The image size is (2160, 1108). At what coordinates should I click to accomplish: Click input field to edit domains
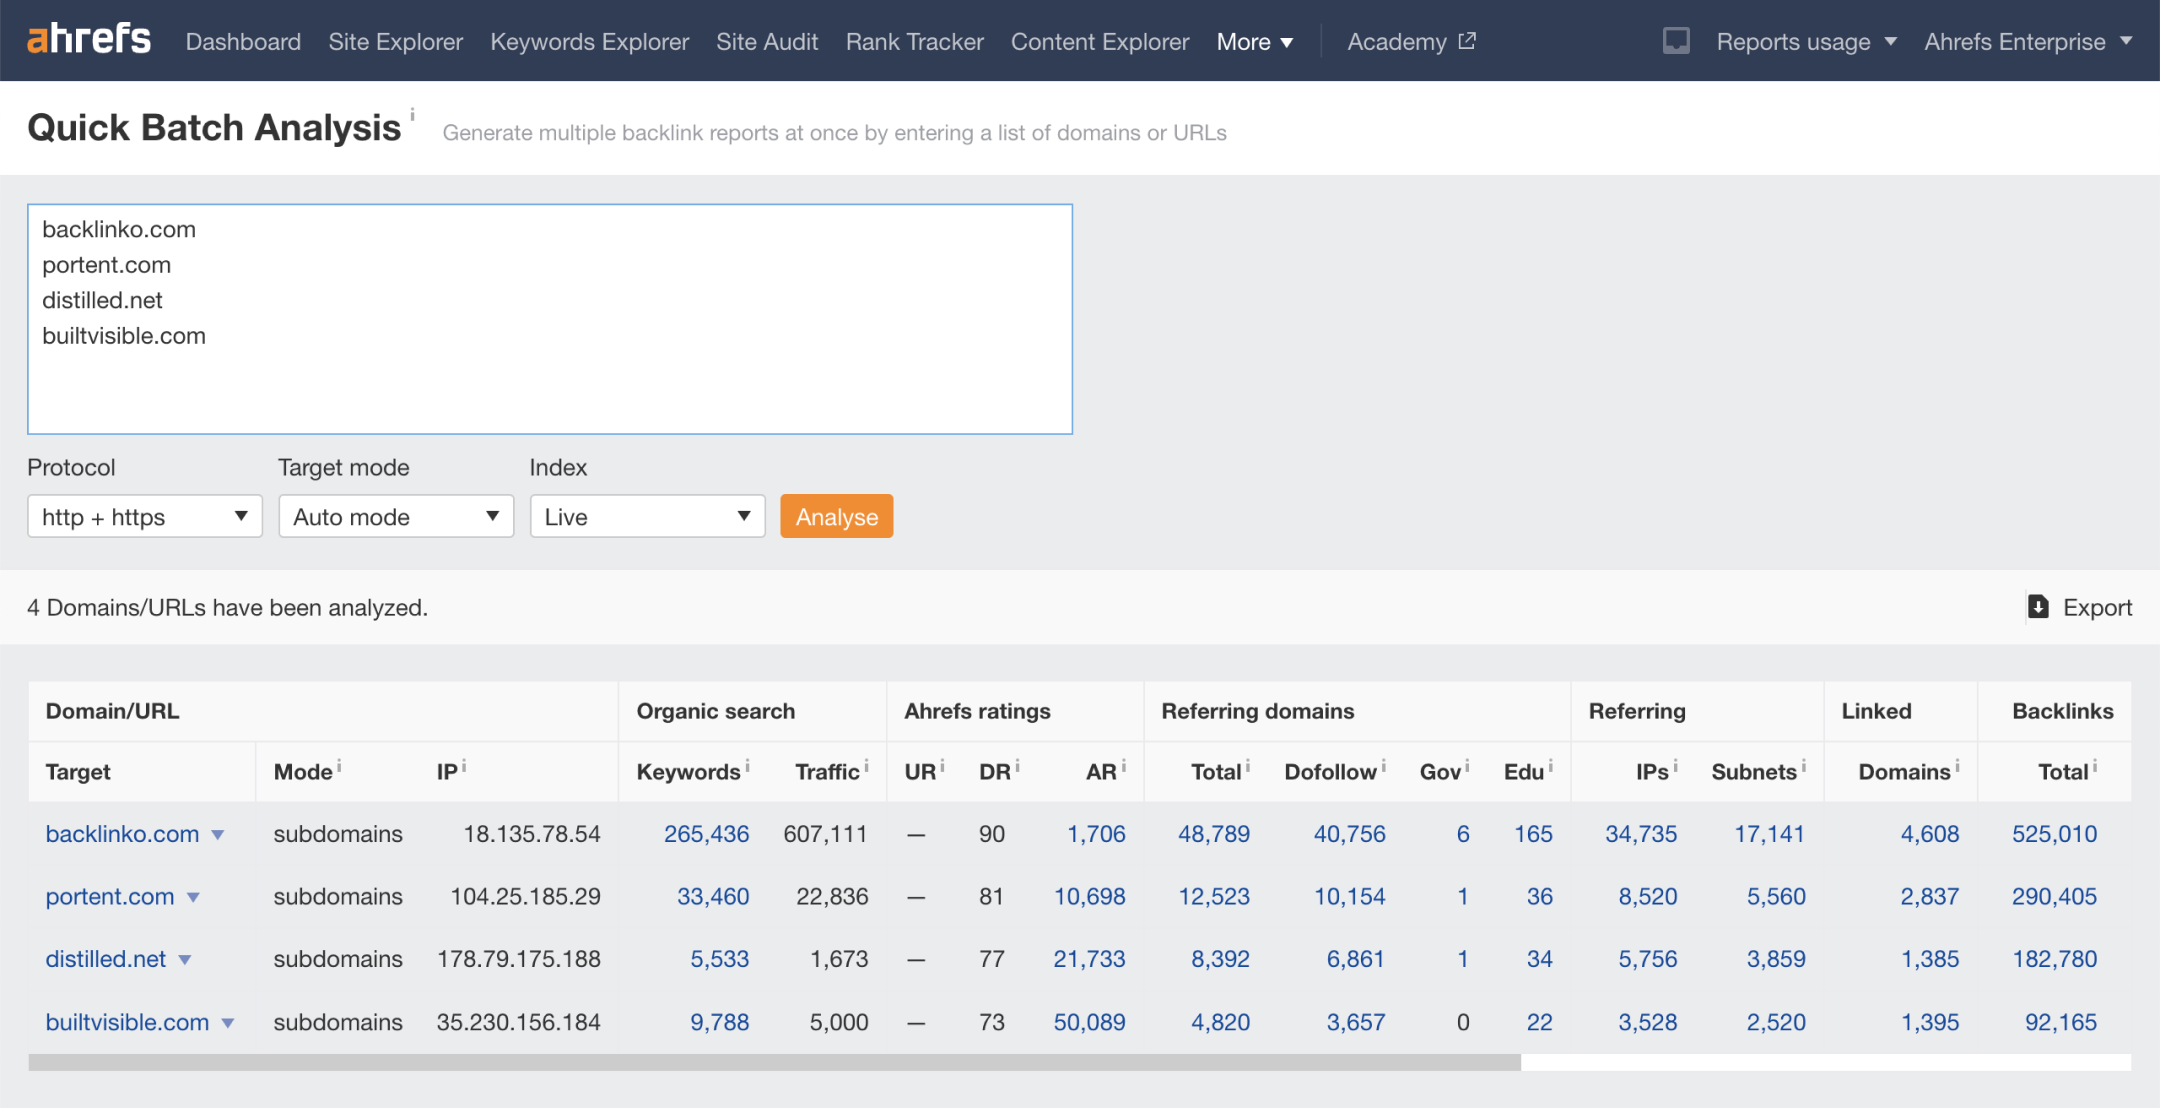[550, 317]
